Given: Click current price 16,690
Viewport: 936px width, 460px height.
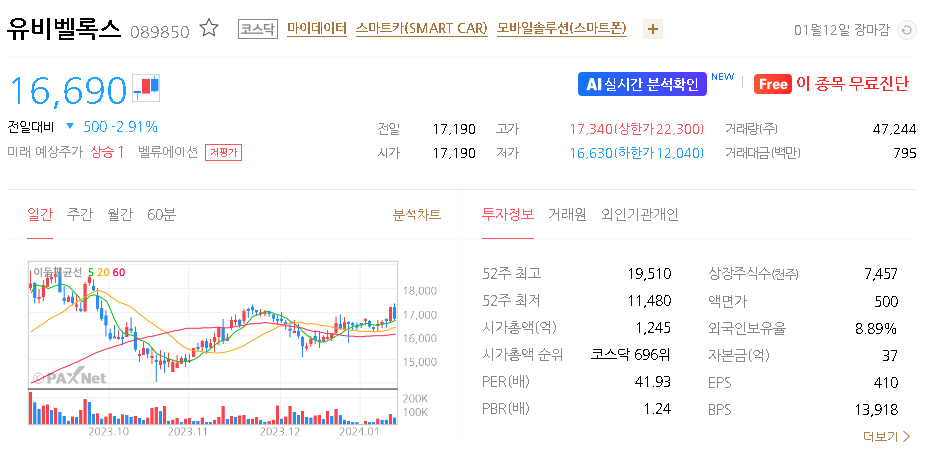Looking at the screenshot, I should pyautogui.click(x=67, y=90).
